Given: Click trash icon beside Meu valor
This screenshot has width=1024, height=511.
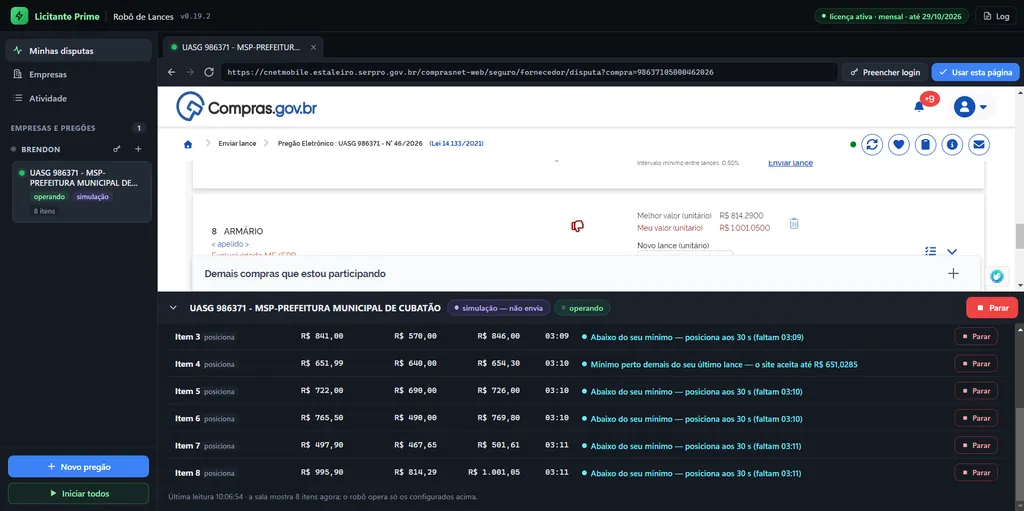Looking at the screenshot, I should tap(793, 223).
